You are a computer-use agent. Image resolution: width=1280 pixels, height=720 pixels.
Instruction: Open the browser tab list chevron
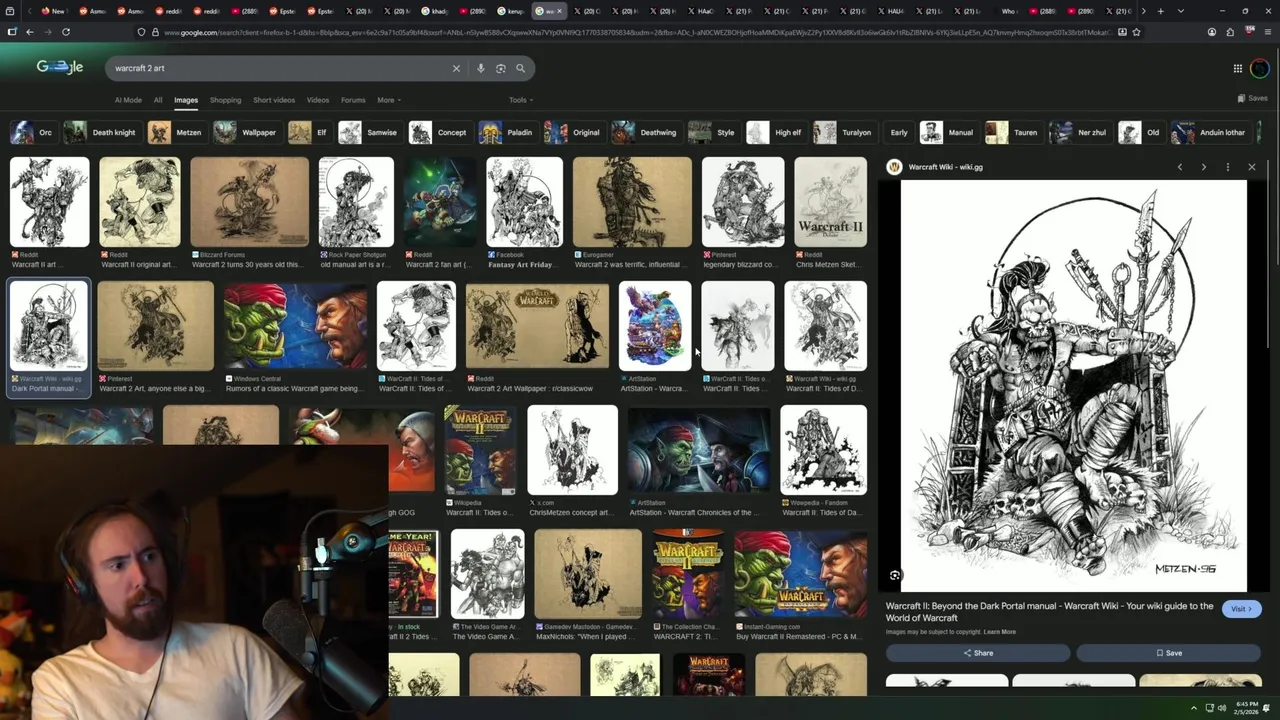1181,11
